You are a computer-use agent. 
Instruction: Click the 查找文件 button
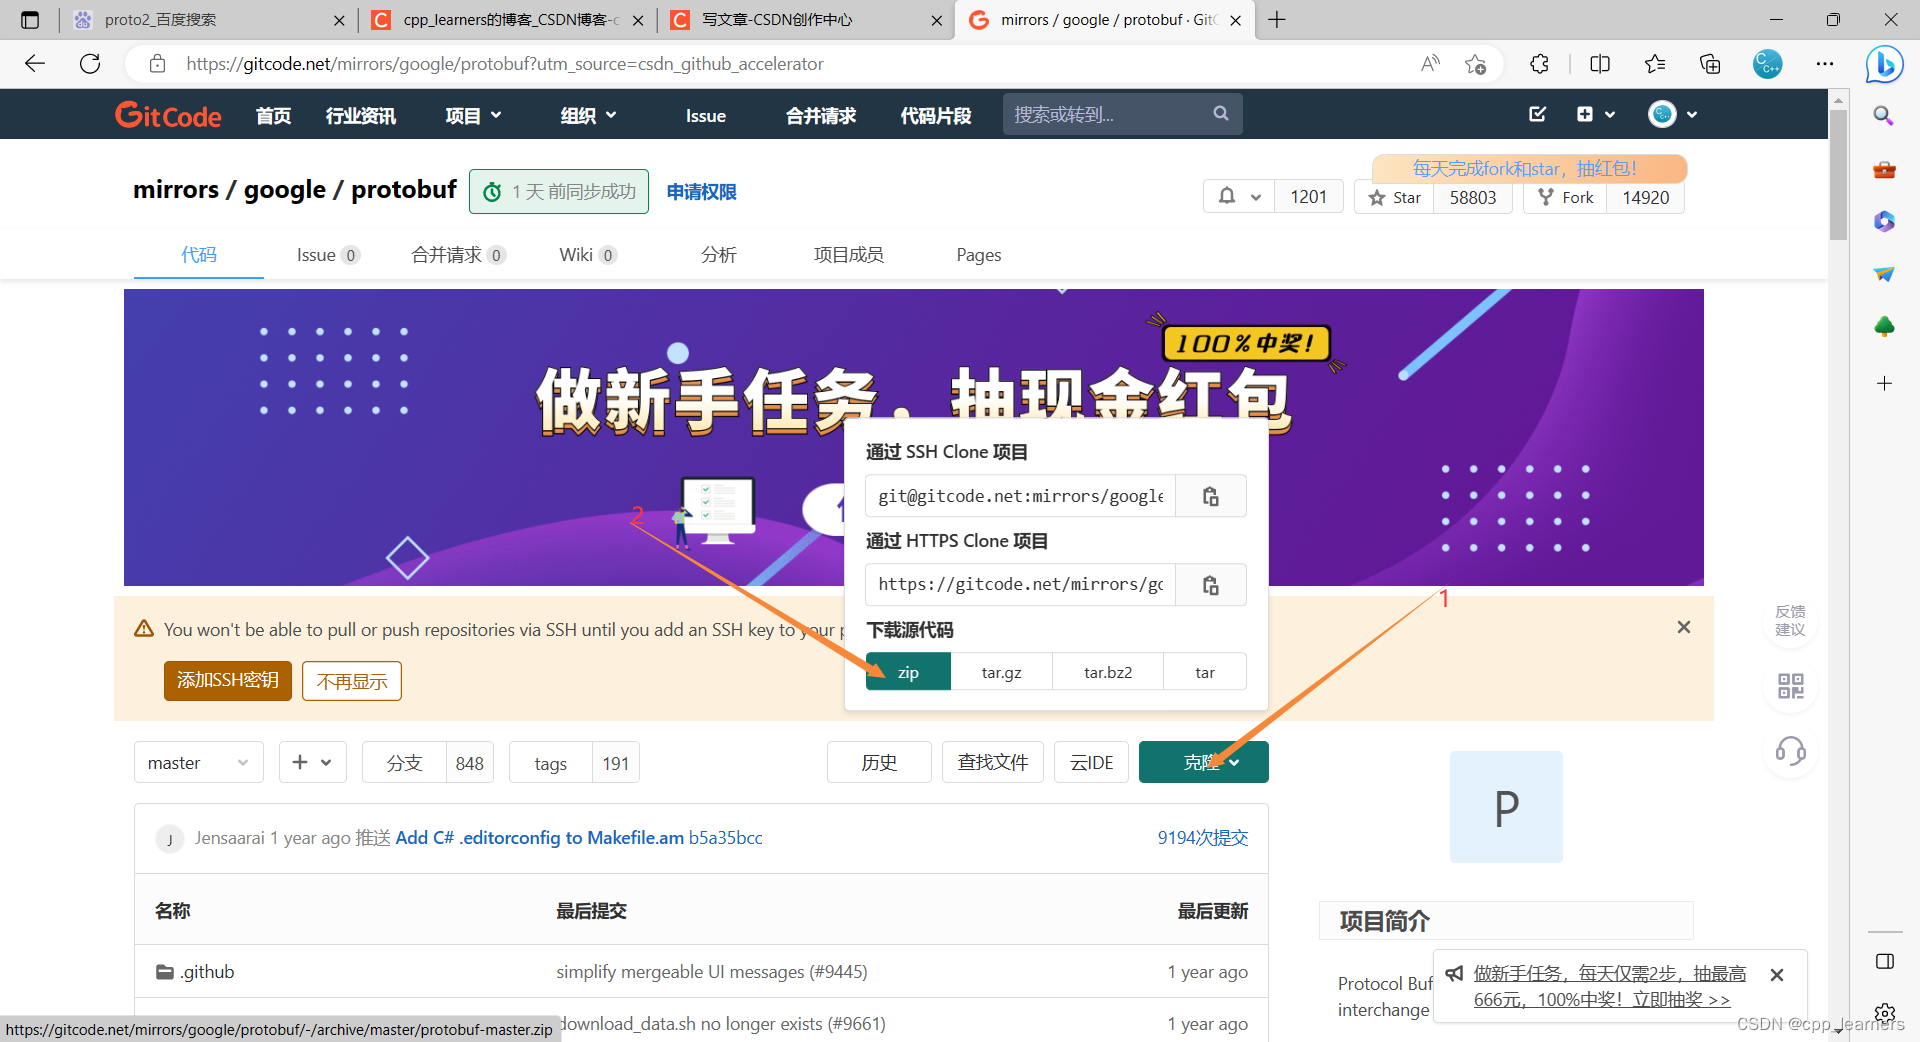pos(992,763)
